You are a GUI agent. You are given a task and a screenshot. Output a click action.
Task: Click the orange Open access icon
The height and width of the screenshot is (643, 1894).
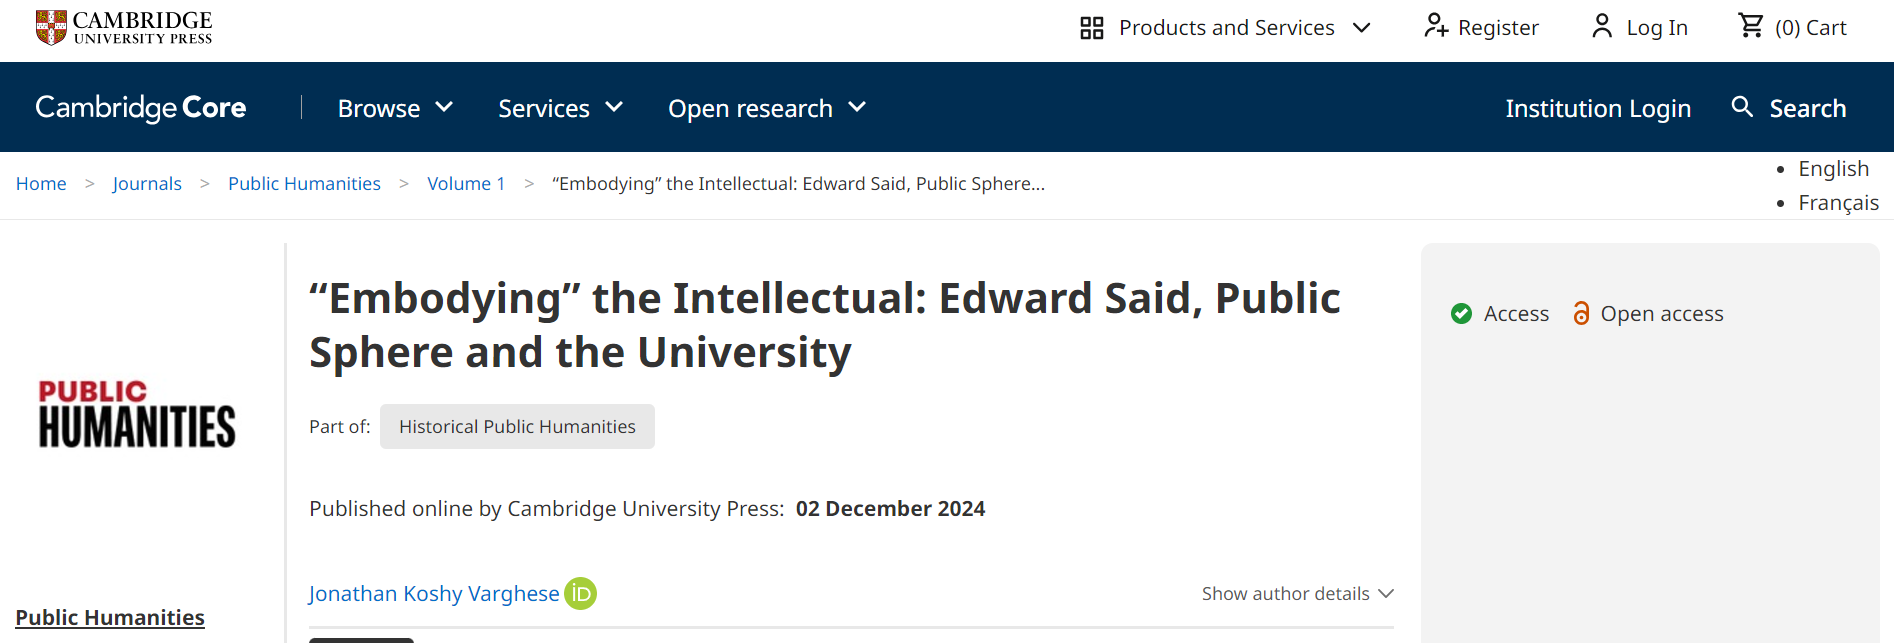(x=1581, y=314)
